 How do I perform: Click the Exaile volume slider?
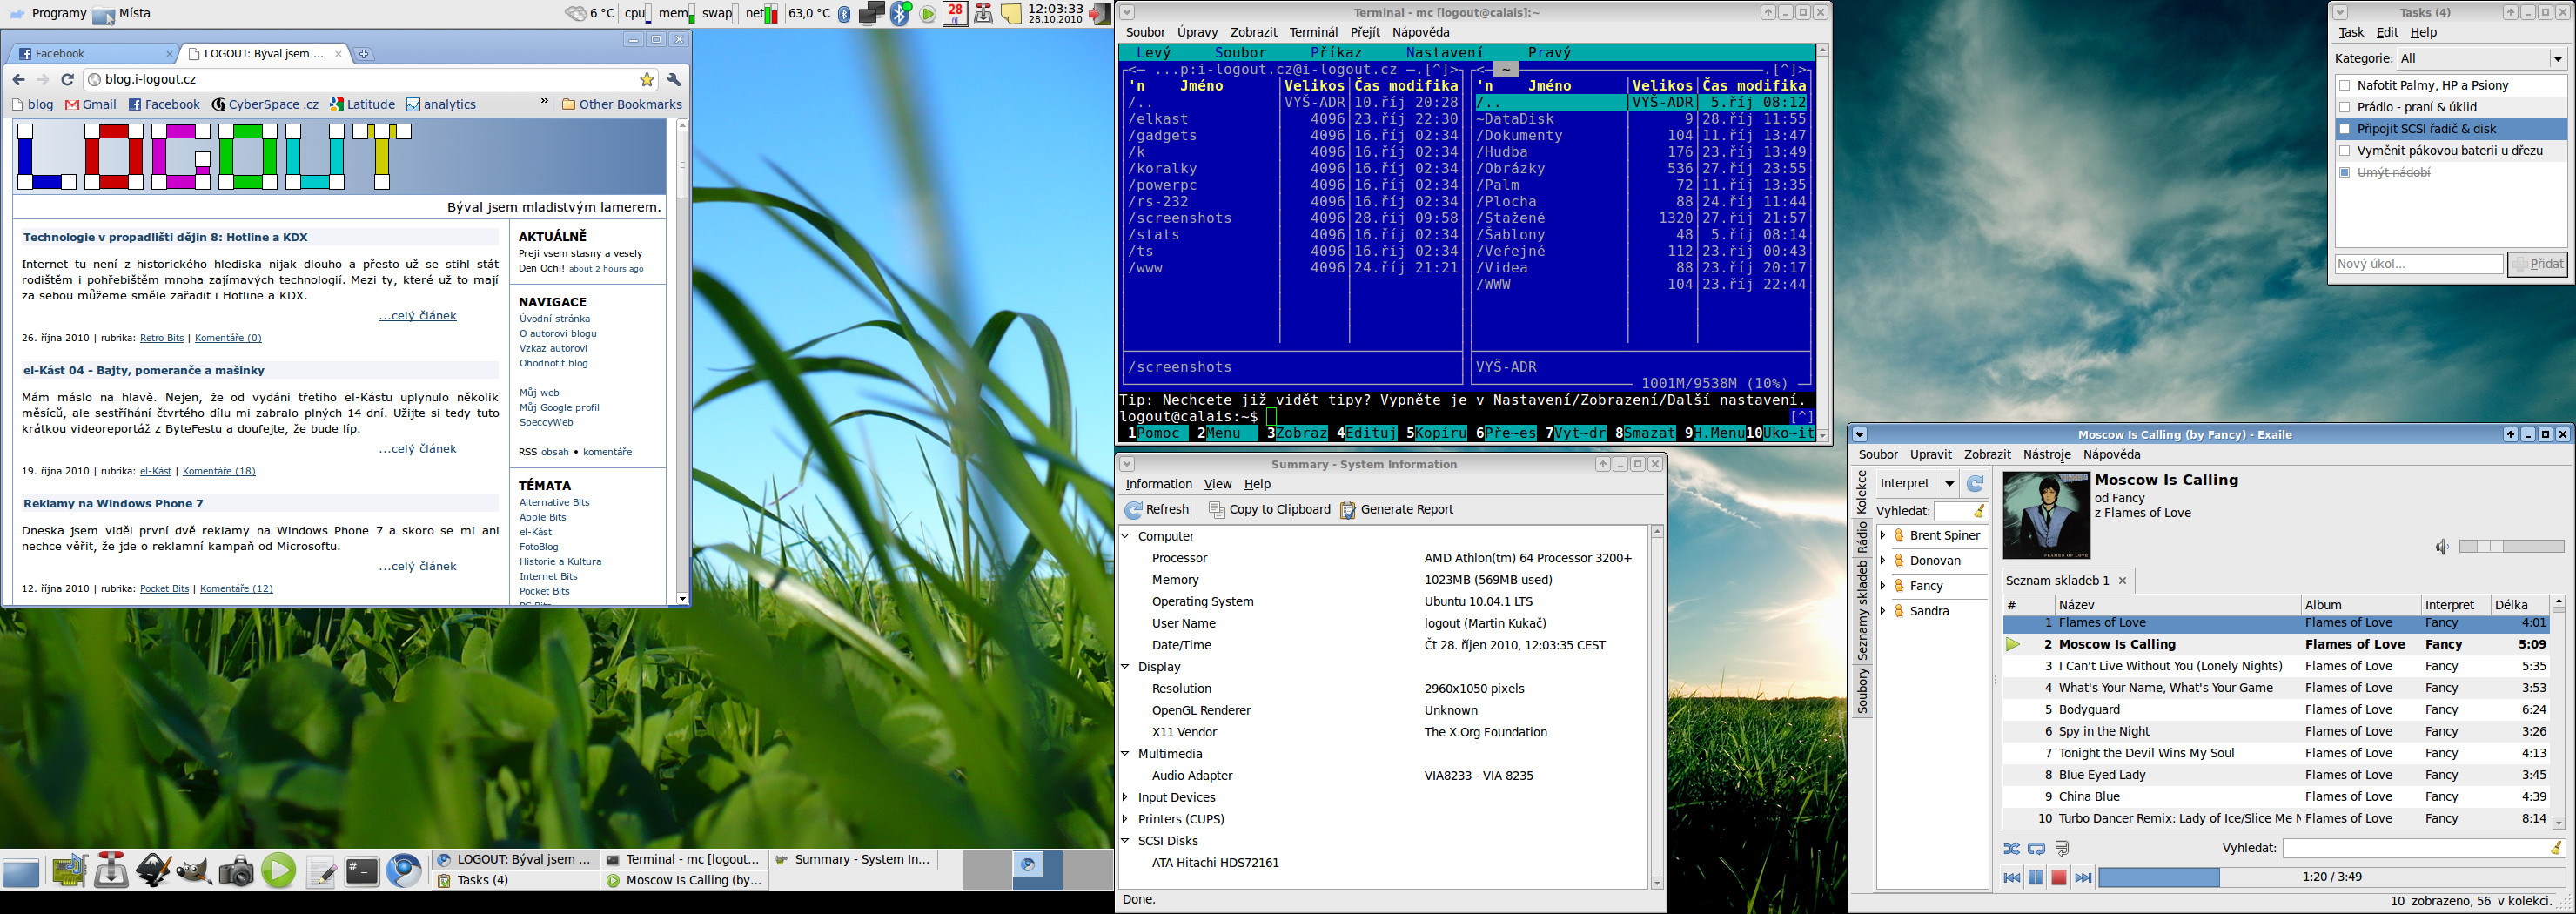point(2511,547)
